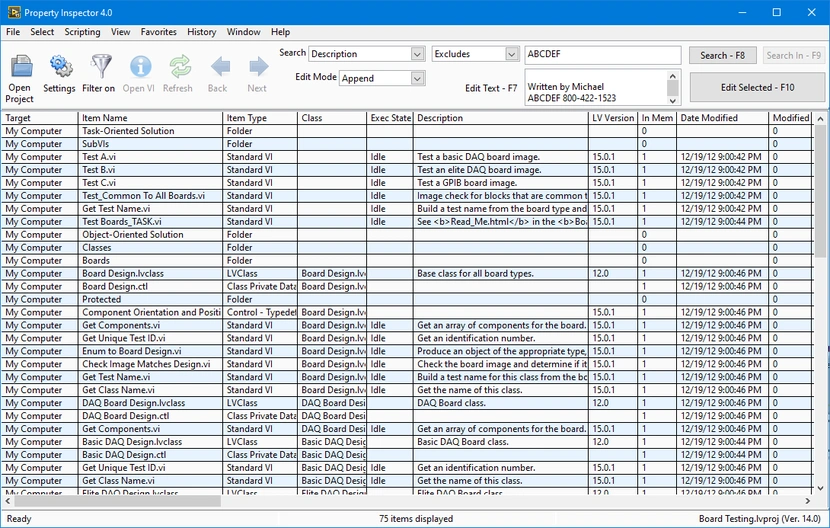Toggle the Filter on funnel icon
Screen dimensions: 830x528
[x=101, y=66]
